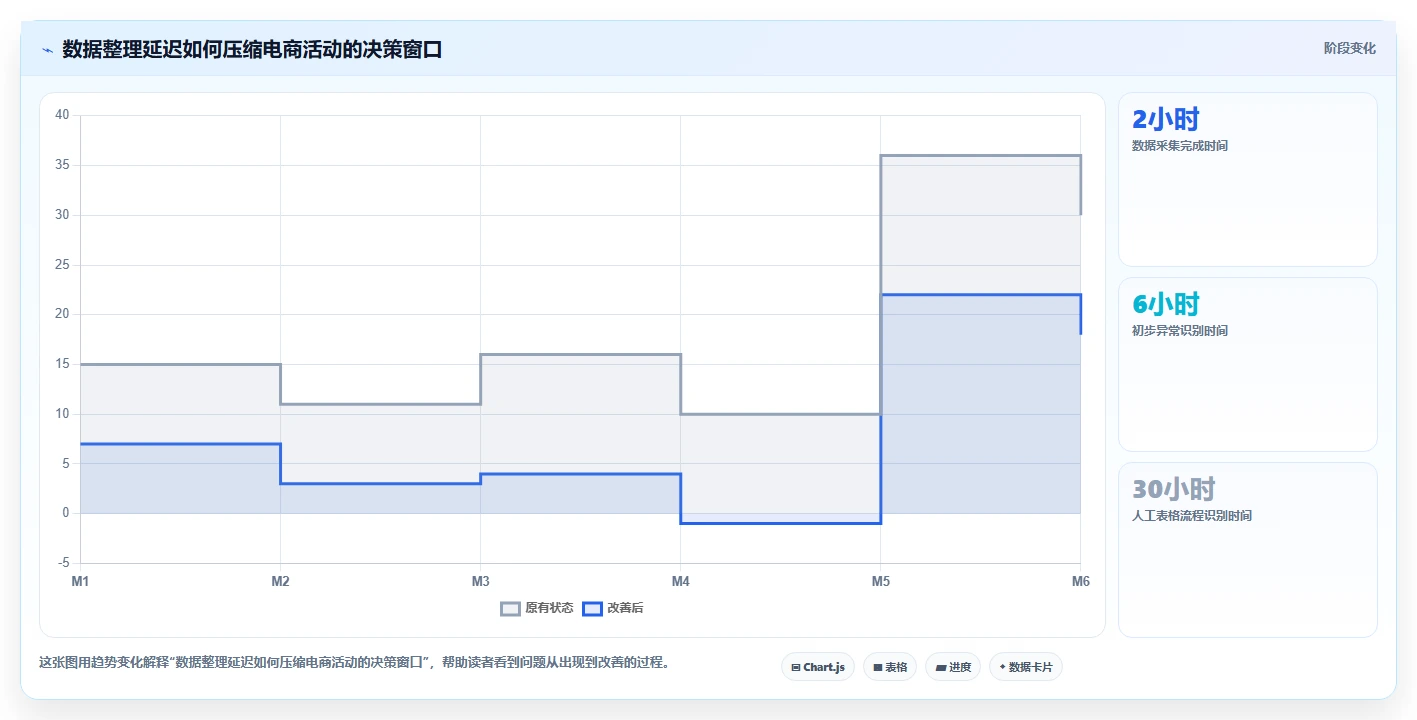1417x720 pixels.
Task: Click the 2小时 value
Action: [1165, 120]
